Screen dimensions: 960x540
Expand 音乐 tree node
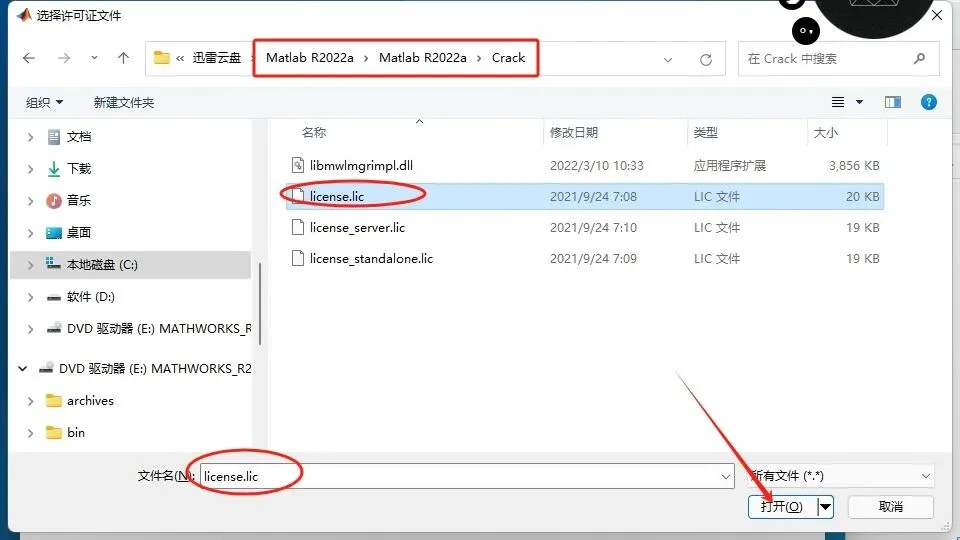30,201
